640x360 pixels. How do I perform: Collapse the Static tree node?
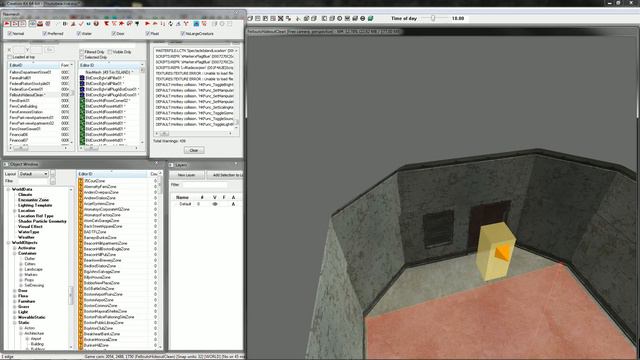click(15, 322)
